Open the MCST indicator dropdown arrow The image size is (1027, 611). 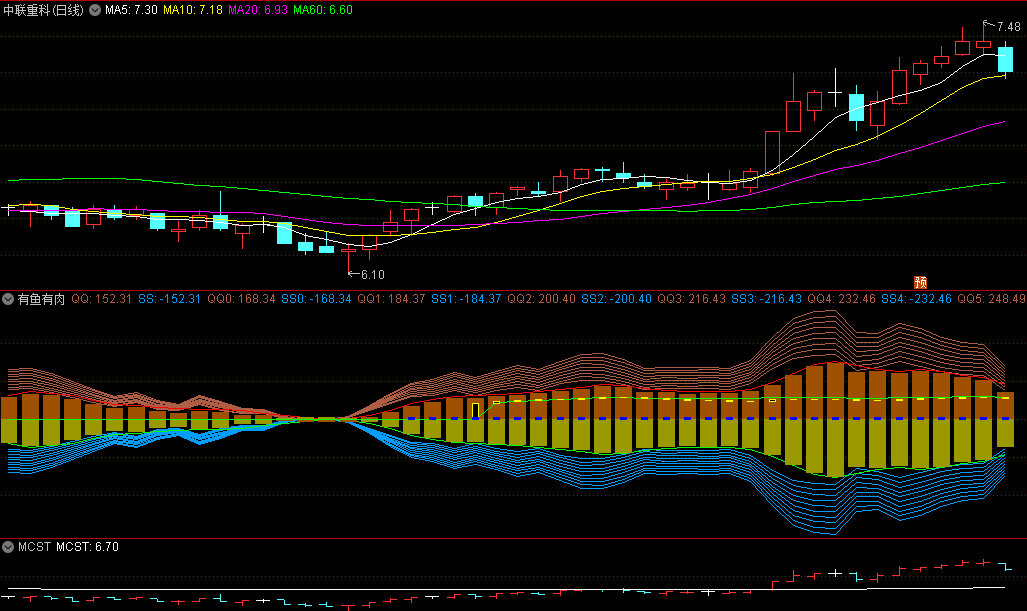(8, 547)
